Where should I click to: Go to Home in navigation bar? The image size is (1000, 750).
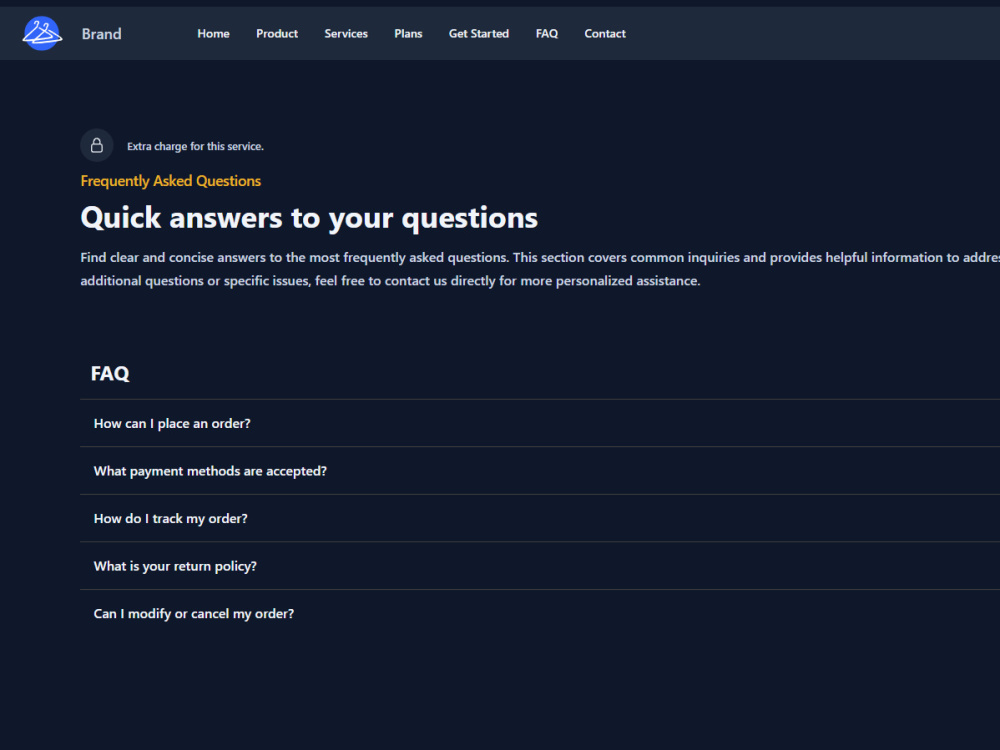pyautogui.click(x=213, y=34)
